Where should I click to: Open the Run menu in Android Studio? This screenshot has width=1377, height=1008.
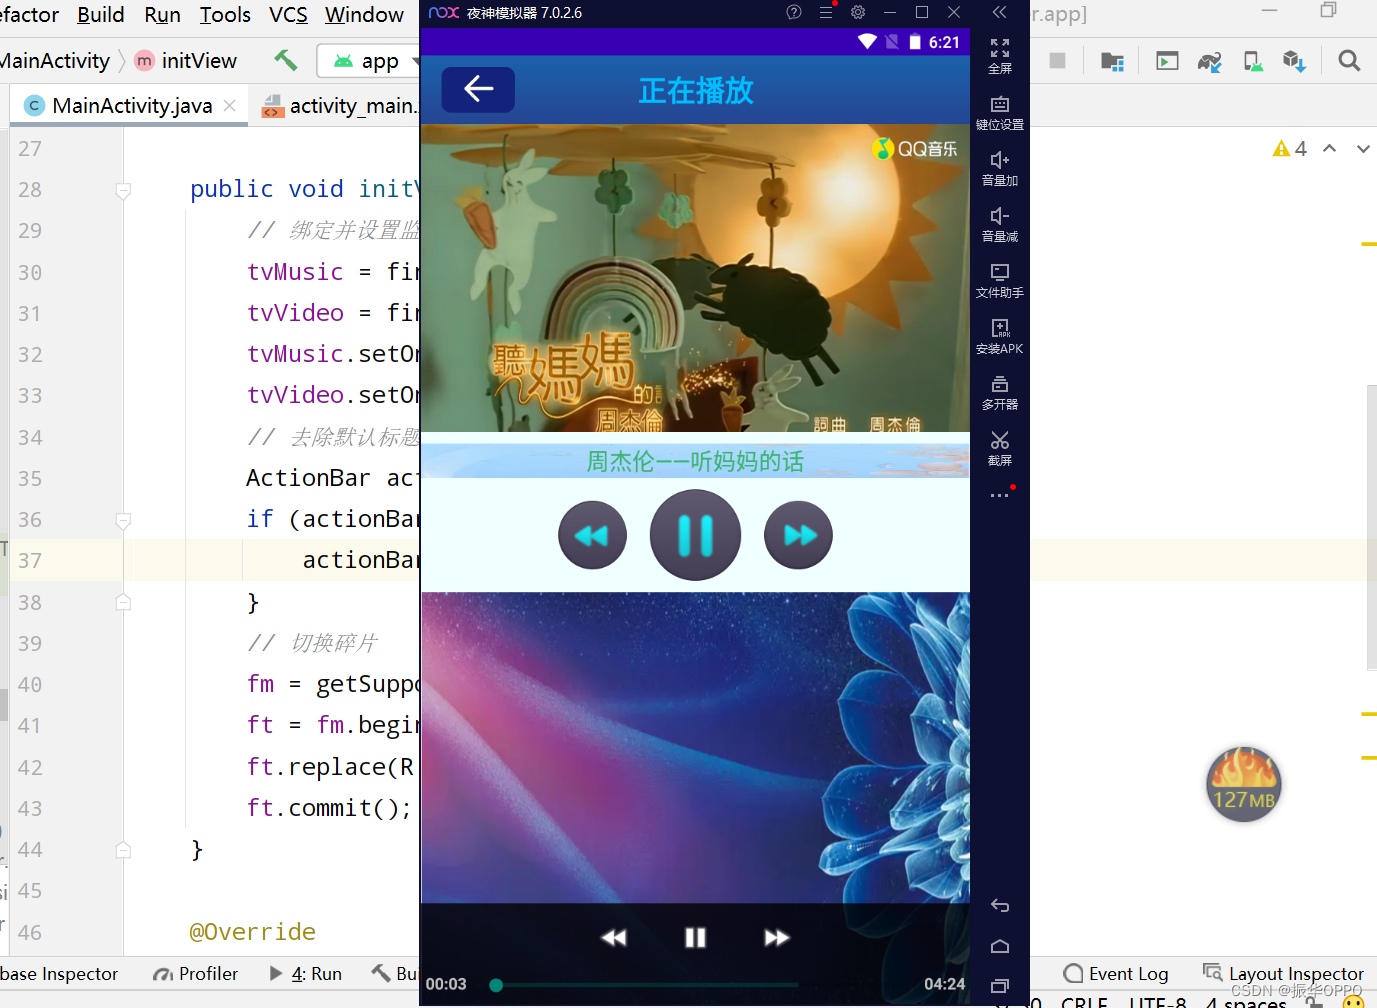coord(162,15)
